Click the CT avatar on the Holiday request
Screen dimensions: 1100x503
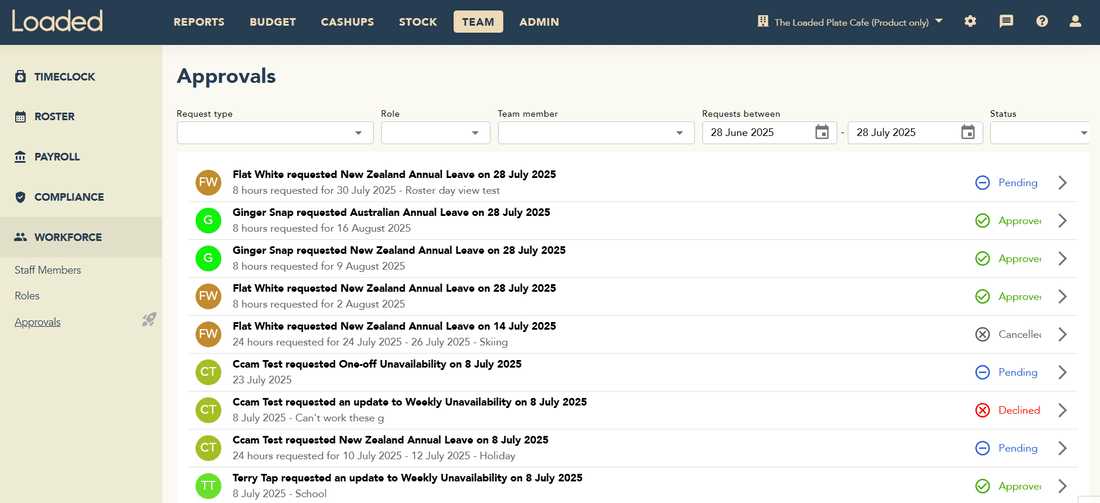click(x=208, y=448)
